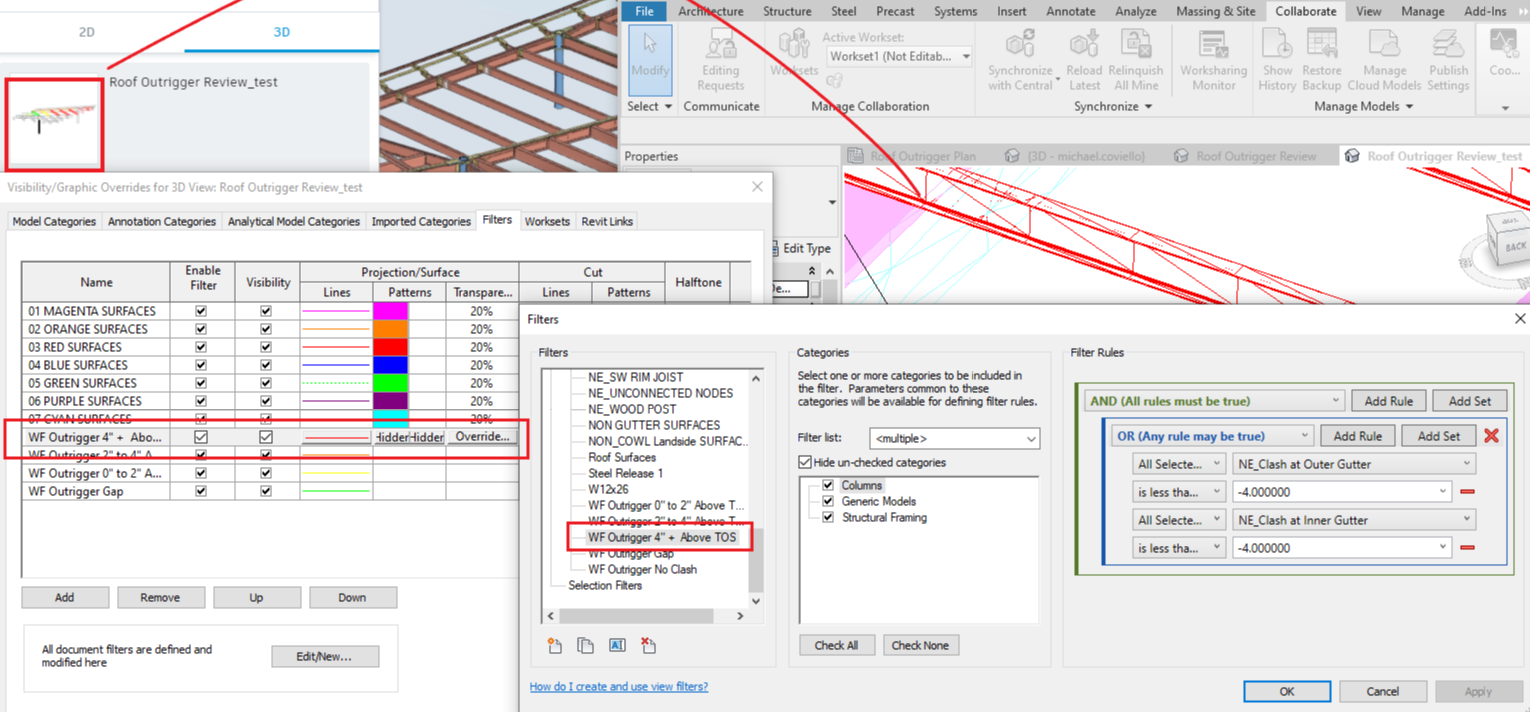Open NE_Clash at Outer Gutter parameter dropdown

pyautogui.click(x=1354, y=464)
